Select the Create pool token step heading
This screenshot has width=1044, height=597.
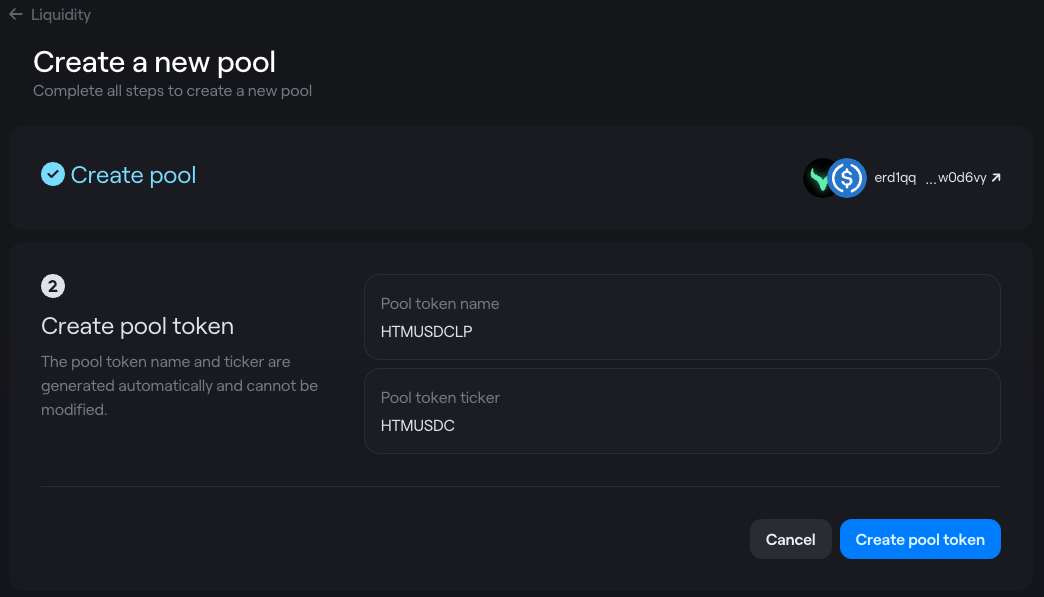pos(137,326)
